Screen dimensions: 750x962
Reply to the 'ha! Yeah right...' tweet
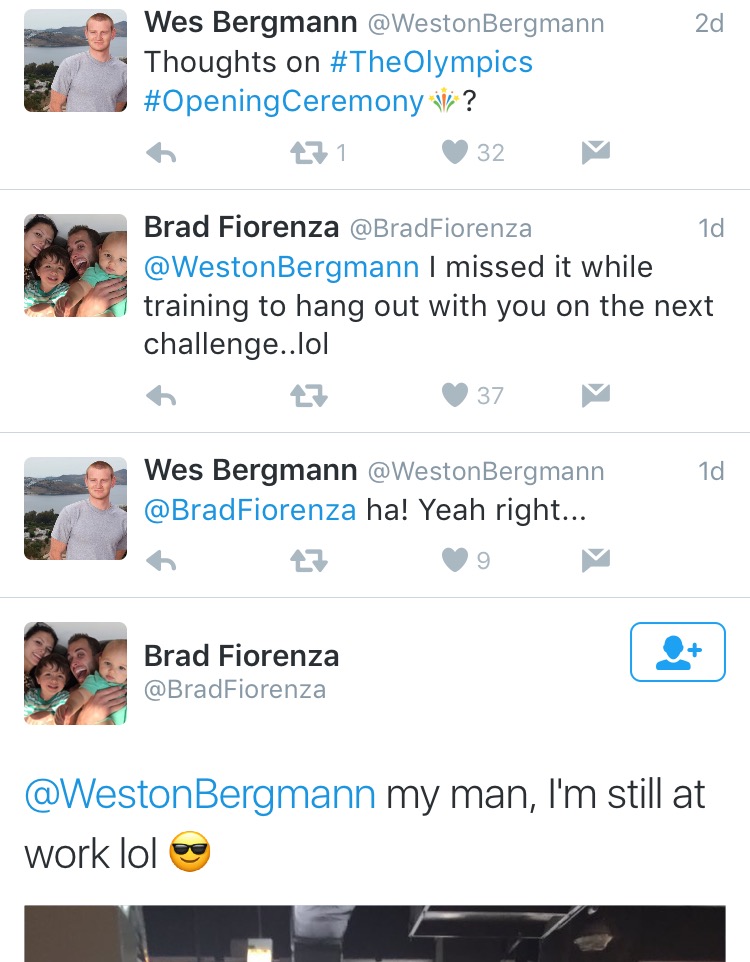[161, 560]
